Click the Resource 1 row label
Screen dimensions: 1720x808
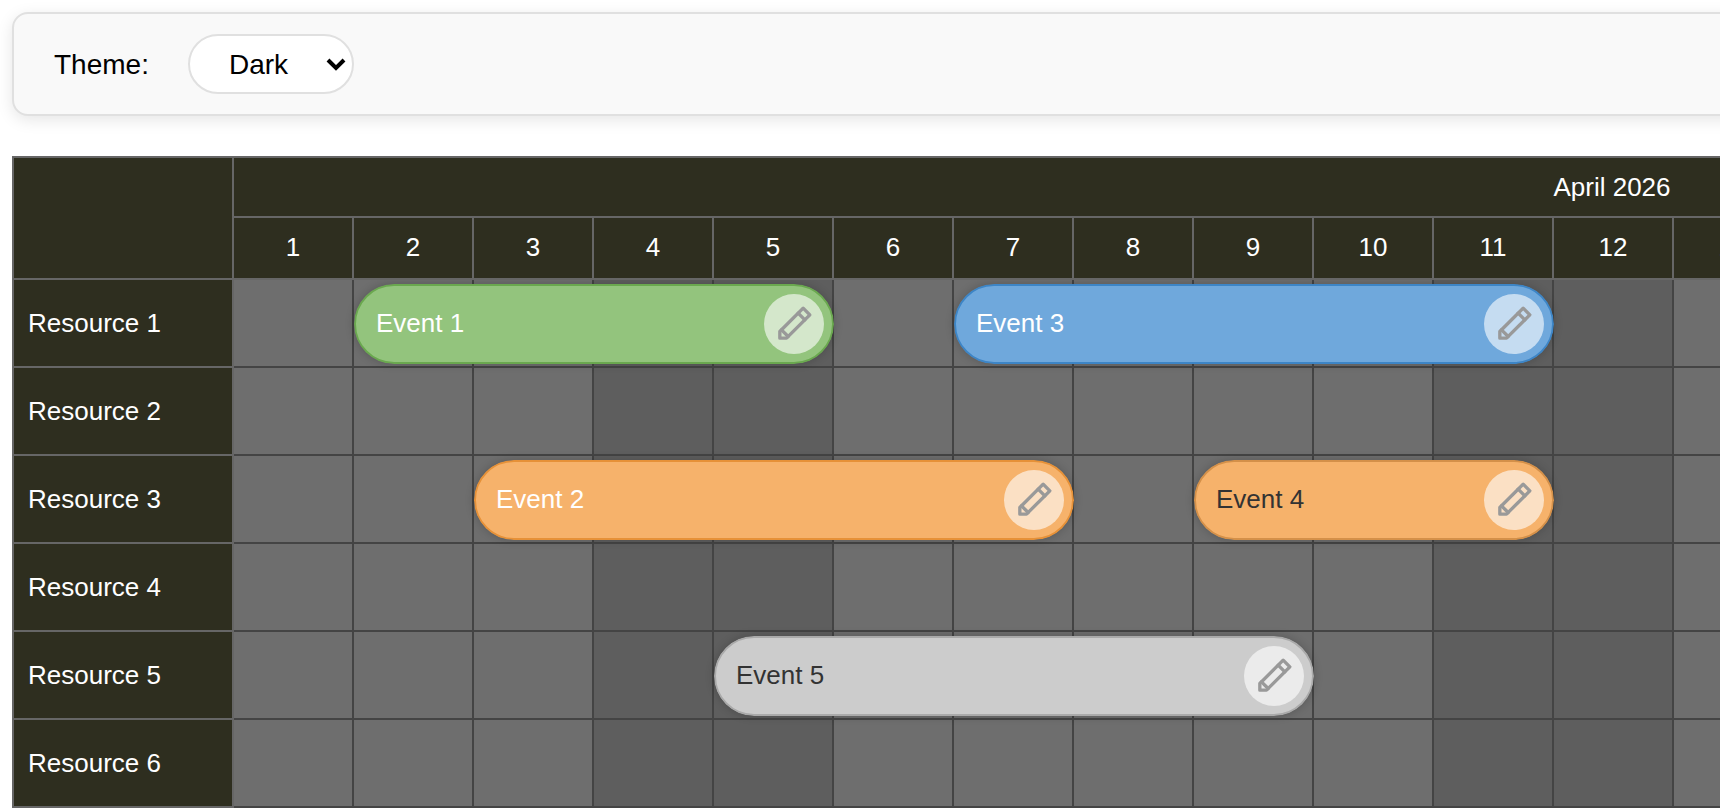[94, 323]
